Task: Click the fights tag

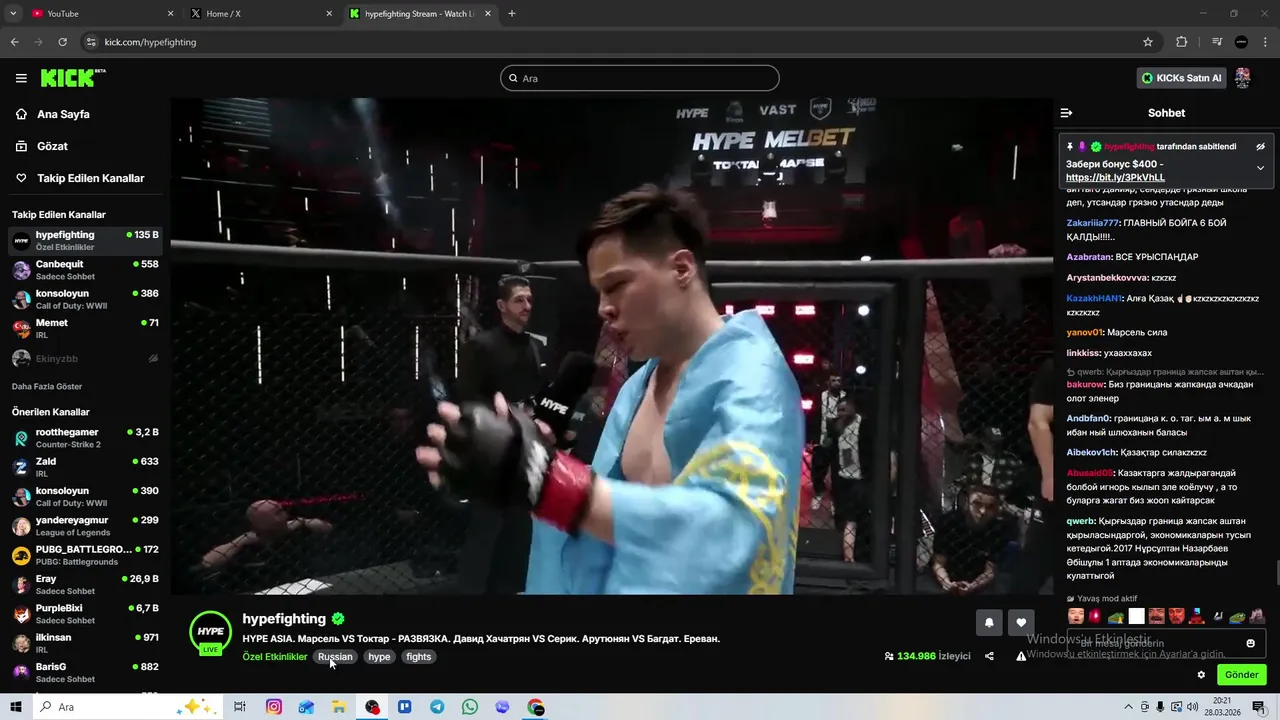Action: [x=419, y=657]
